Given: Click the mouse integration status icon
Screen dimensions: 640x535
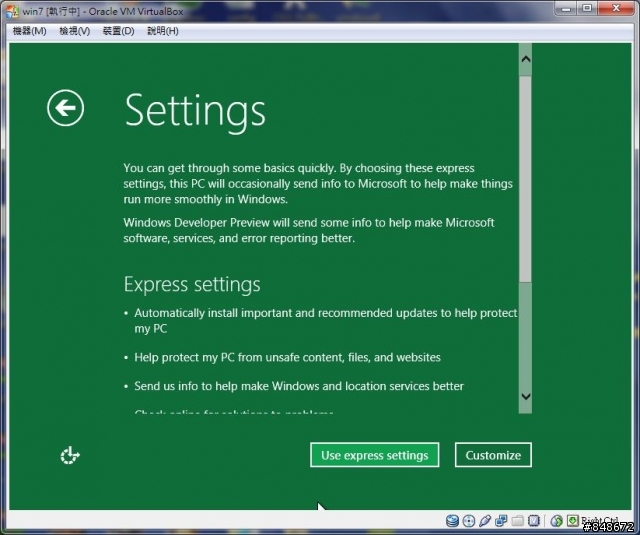Looking at the screenshot, I should point(557,521).
